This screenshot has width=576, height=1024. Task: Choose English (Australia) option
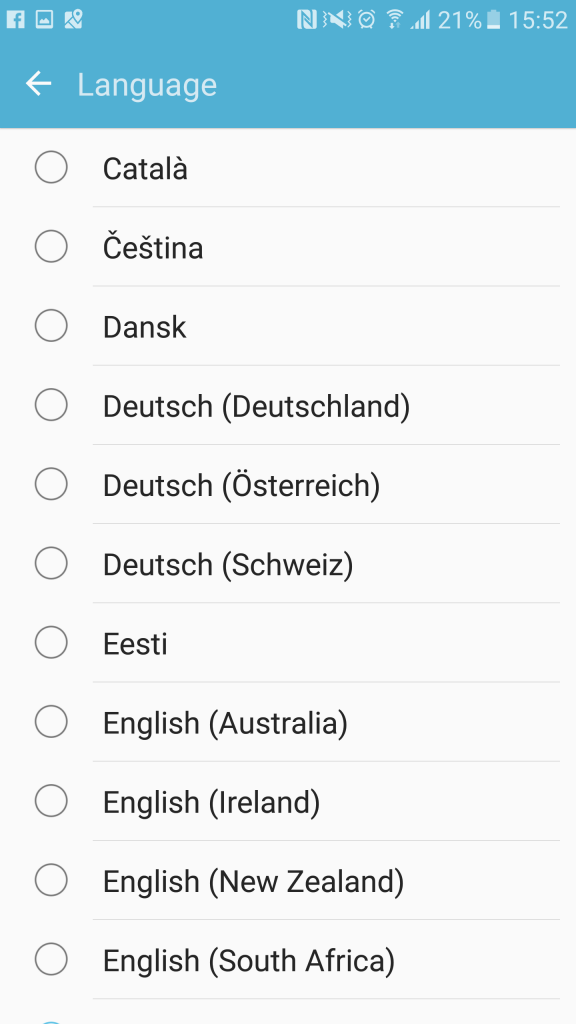[288, 722]
